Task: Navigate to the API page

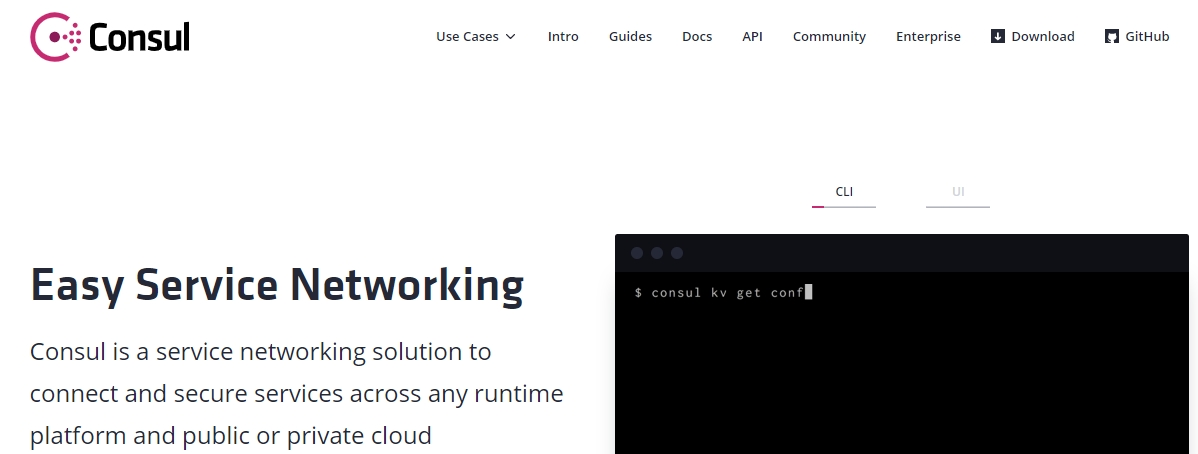Action: click(x=753, y=36)
